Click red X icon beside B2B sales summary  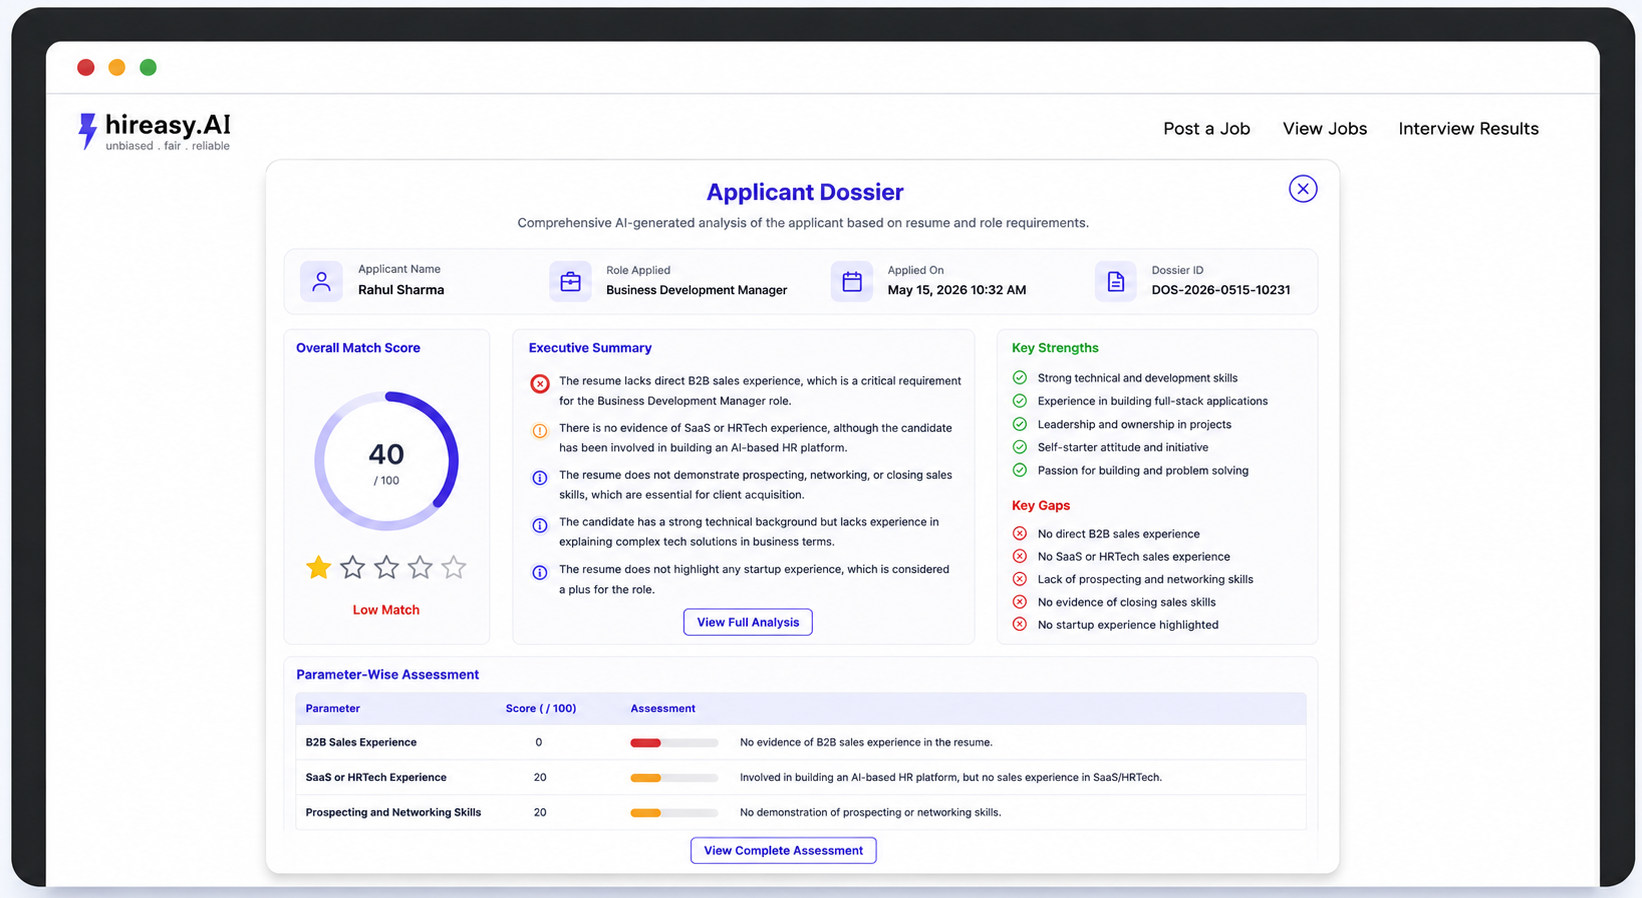[x=540, y=383]
